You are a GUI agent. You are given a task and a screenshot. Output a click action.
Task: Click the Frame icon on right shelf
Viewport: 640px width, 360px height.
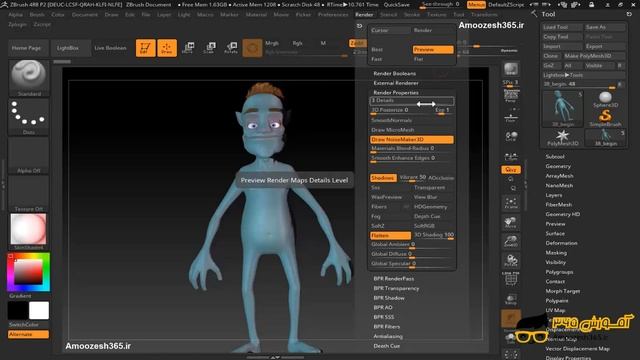tap(511, 203)
